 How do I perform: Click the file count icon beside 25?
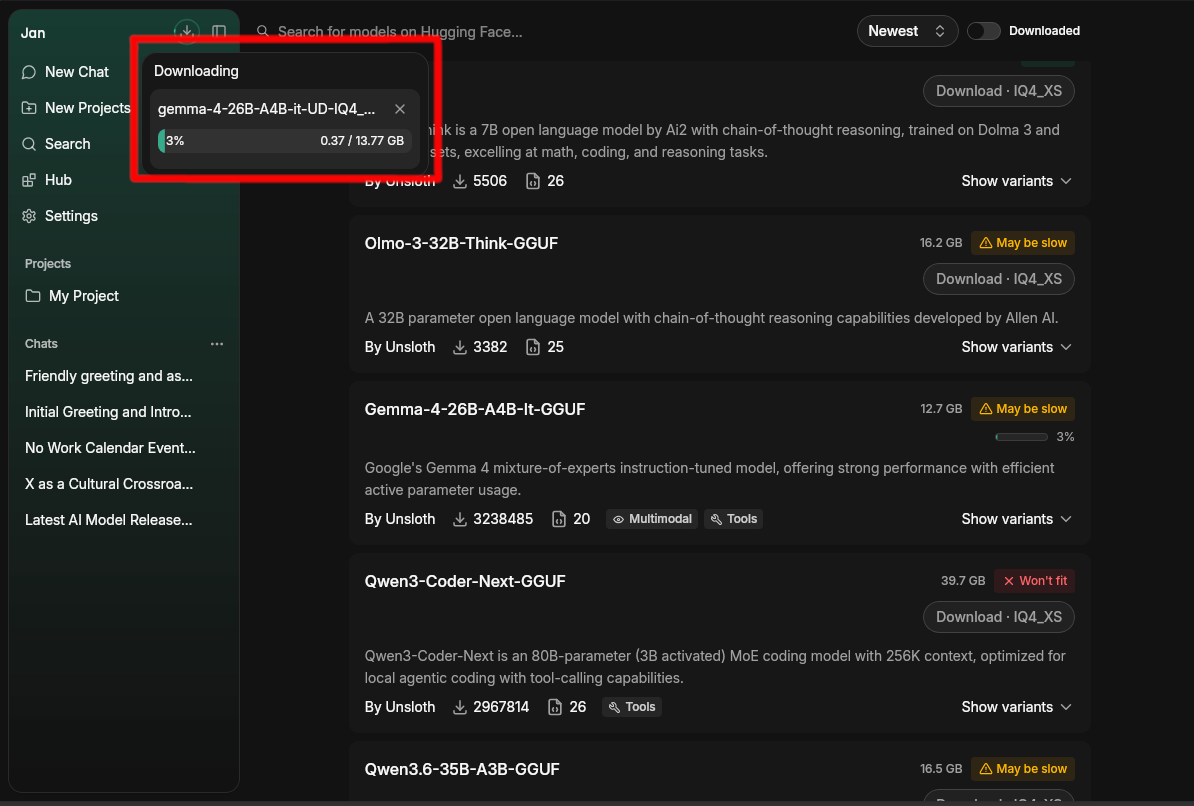(533, 347)
